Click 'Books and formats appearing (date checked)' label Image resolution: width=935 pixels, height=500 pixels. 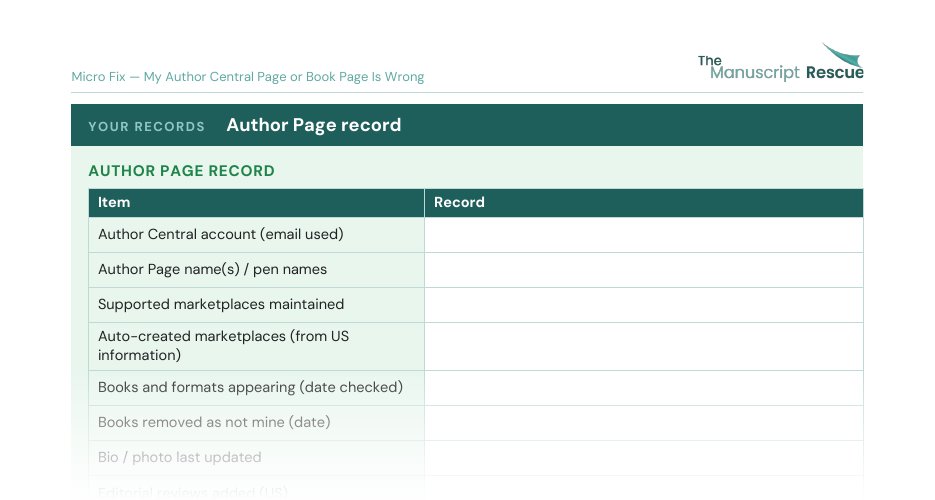250,387
